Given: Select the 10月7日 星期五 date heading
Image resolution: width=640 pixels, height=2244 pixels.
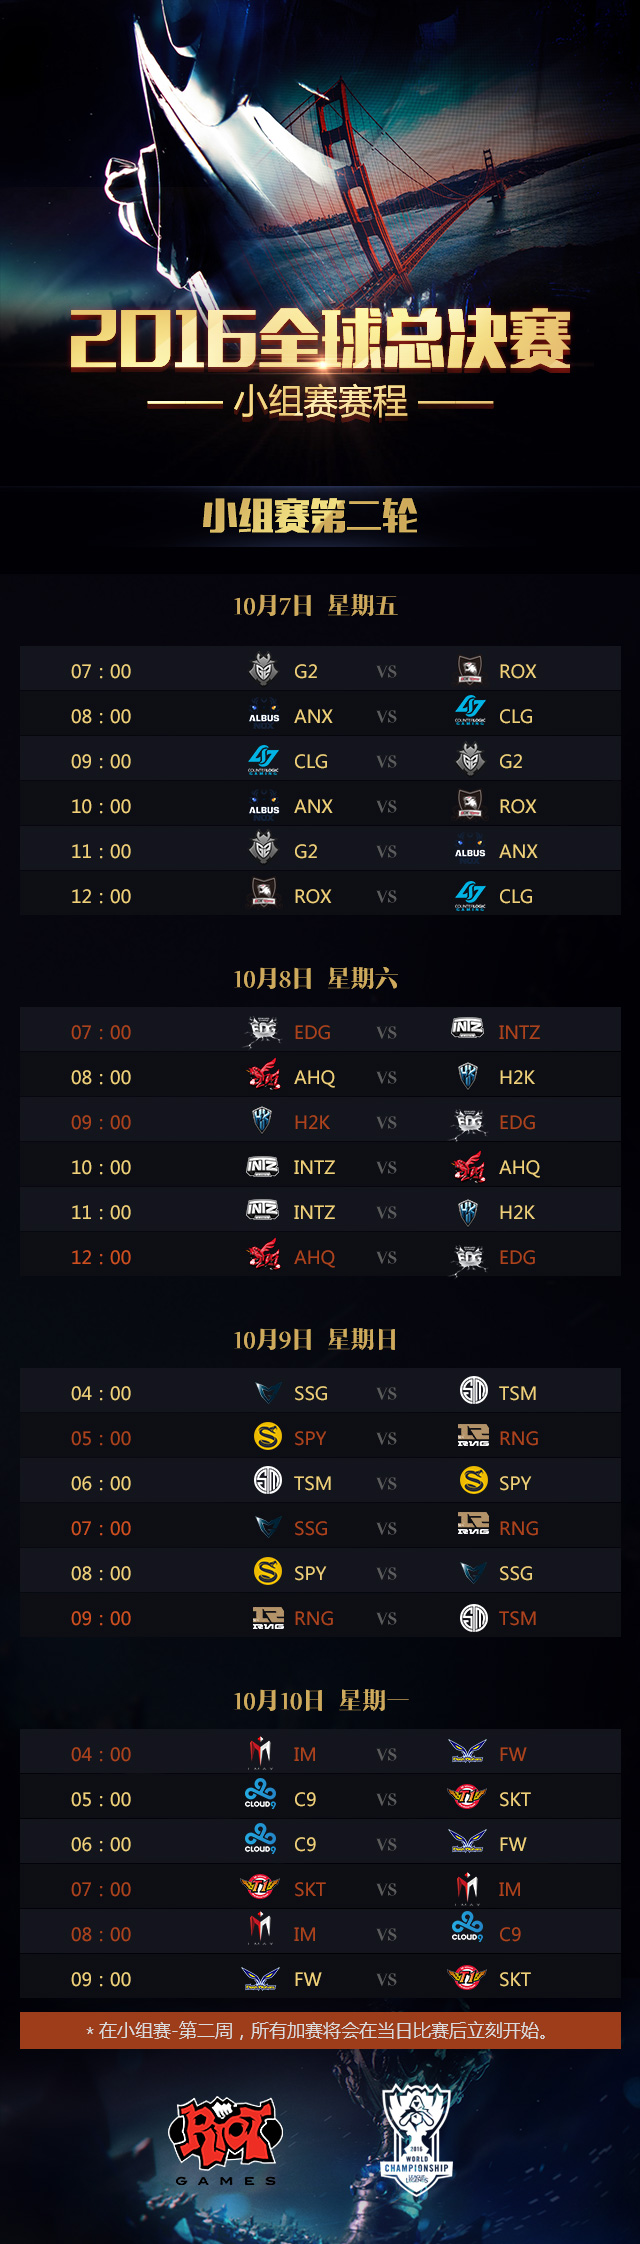Looking at the screenshot, I should (315, 605).
